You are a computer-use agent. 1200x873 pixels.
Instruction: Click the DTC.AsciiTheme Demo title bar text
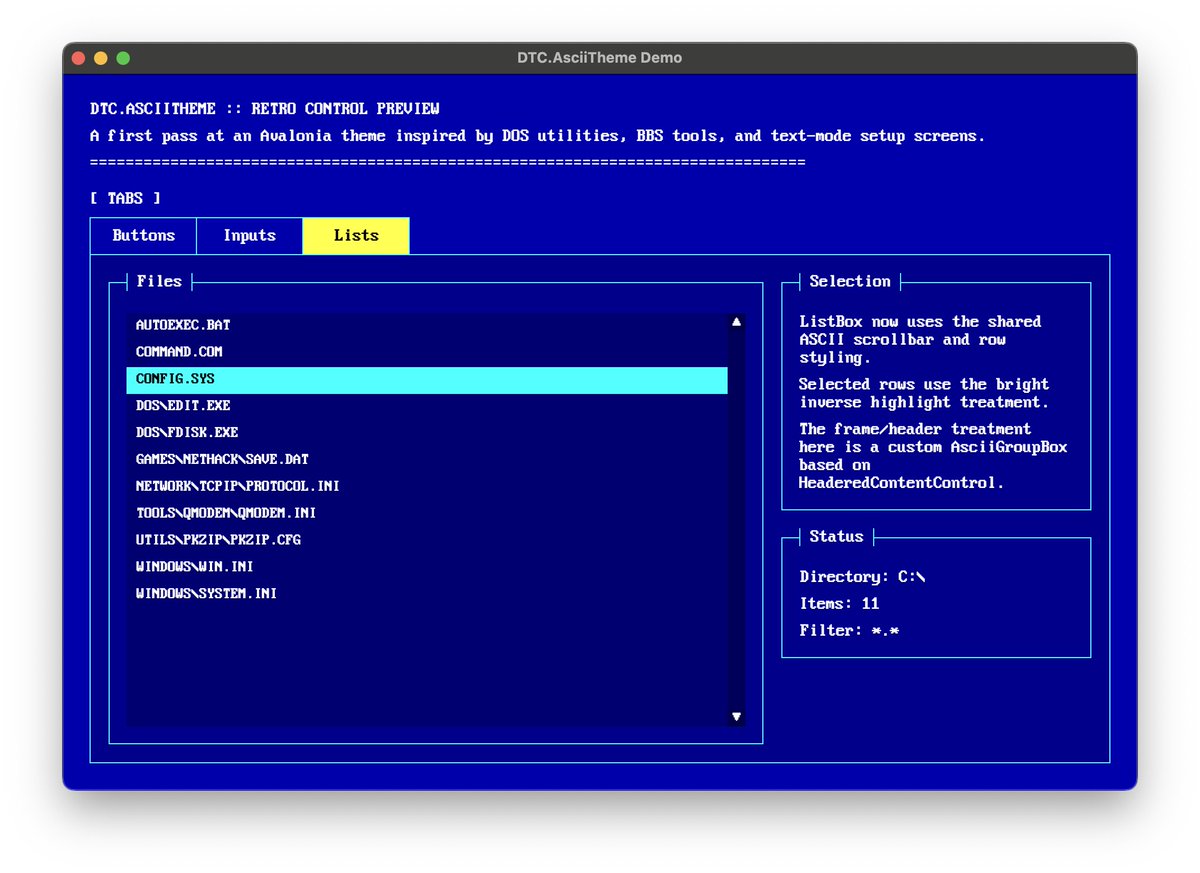(x=600, y=58)
